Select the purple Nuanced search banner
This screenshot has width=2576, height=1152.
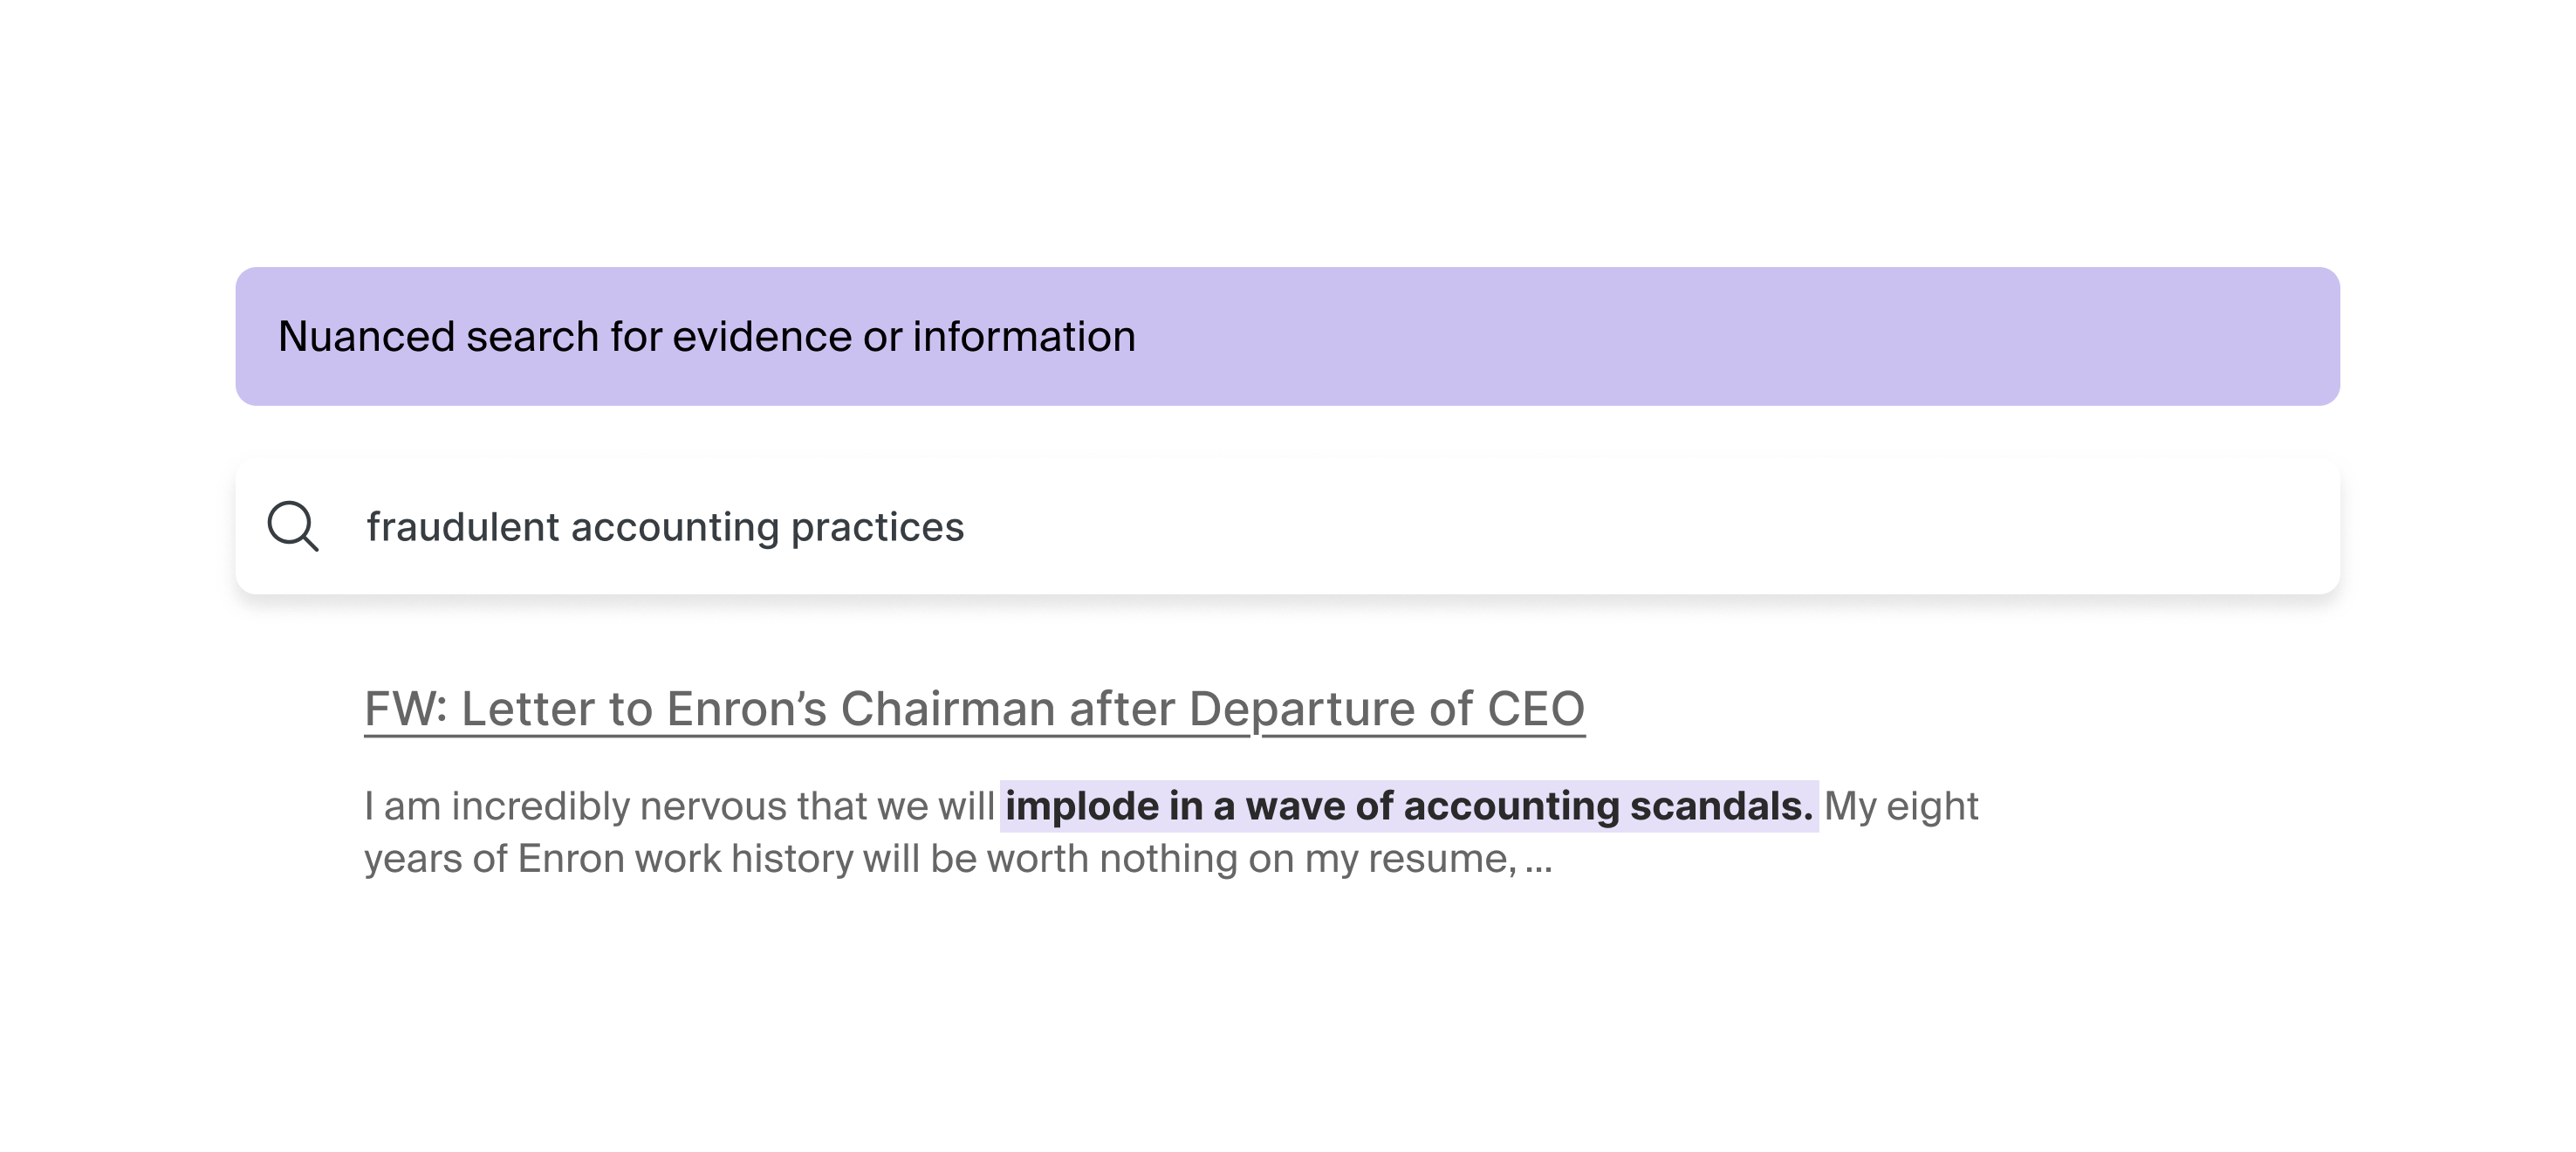click(1287, 336)
